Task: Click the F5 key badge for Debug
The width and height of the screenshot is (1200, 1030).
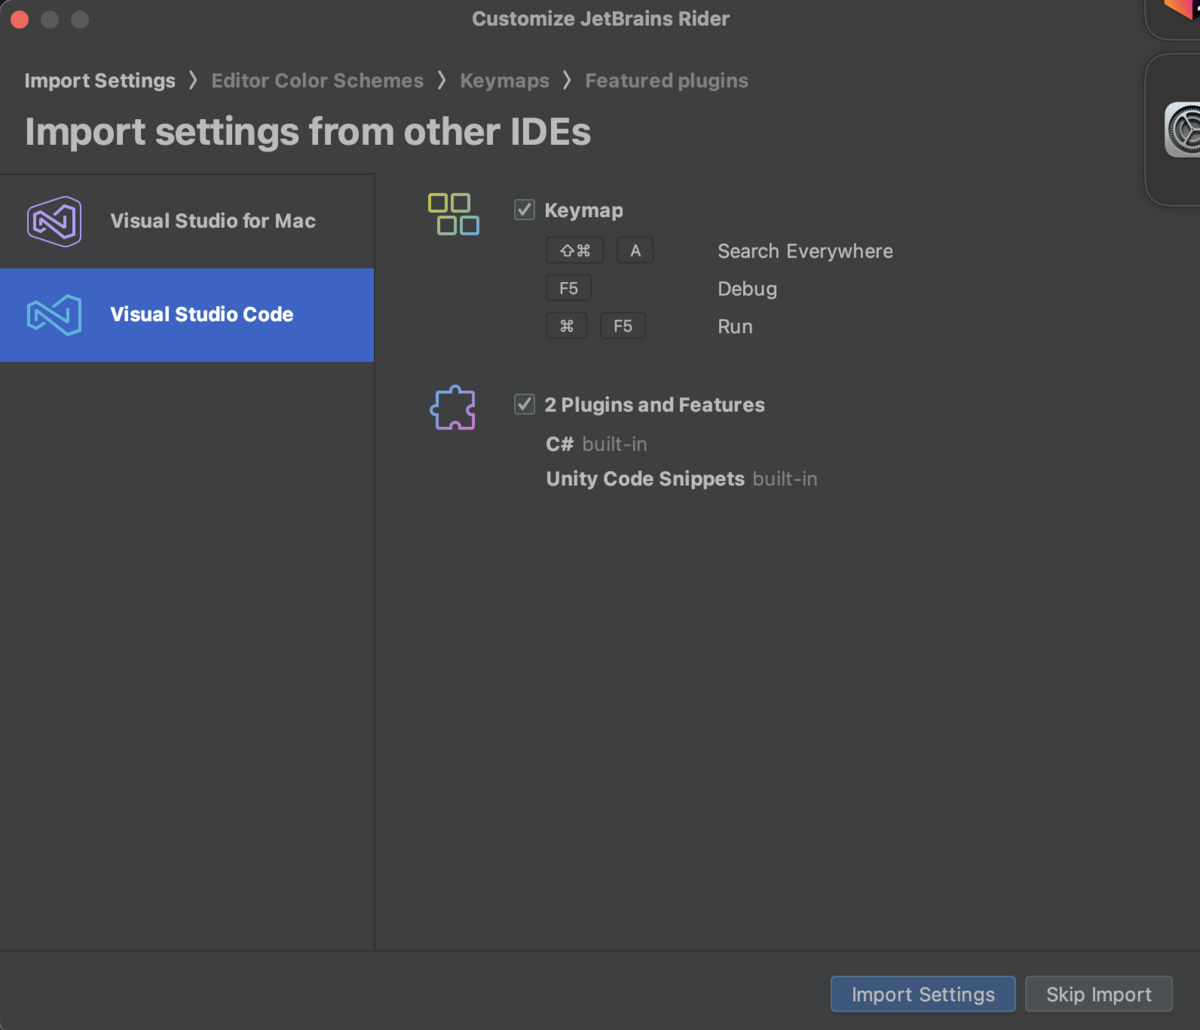Action: coord(568,287)
